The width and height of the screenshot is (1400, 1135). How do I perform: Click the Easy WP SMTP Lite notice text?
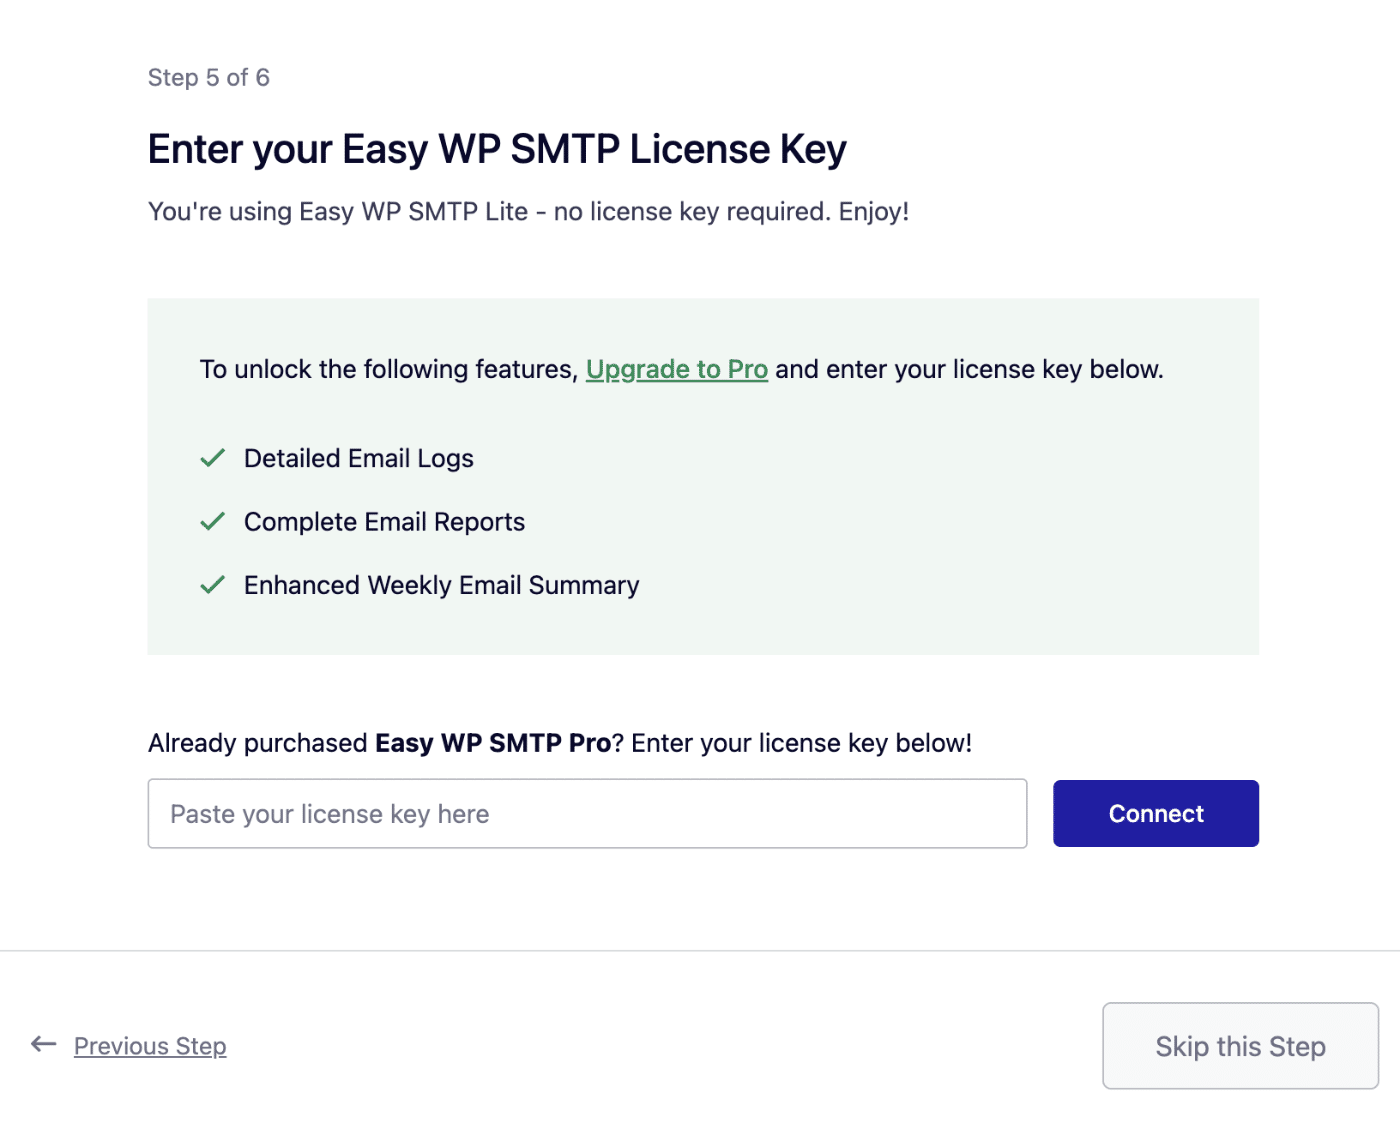pyautogui.click(x=528, y=211)
